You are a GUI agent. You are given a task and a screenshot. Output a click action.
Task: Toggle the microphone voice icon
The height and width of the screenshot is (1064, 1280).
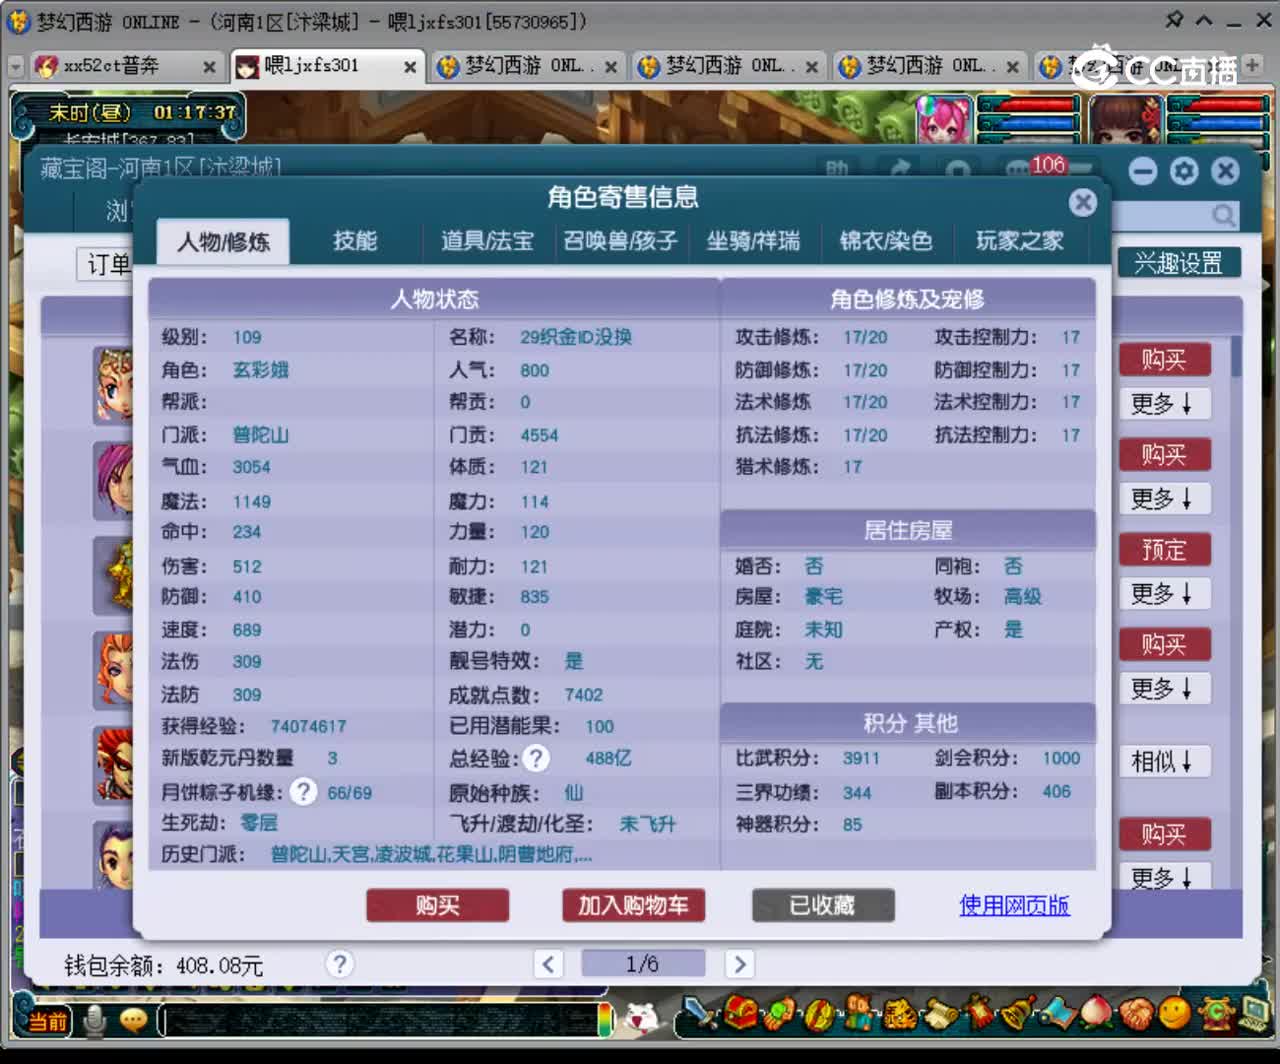pos(95,1021)
